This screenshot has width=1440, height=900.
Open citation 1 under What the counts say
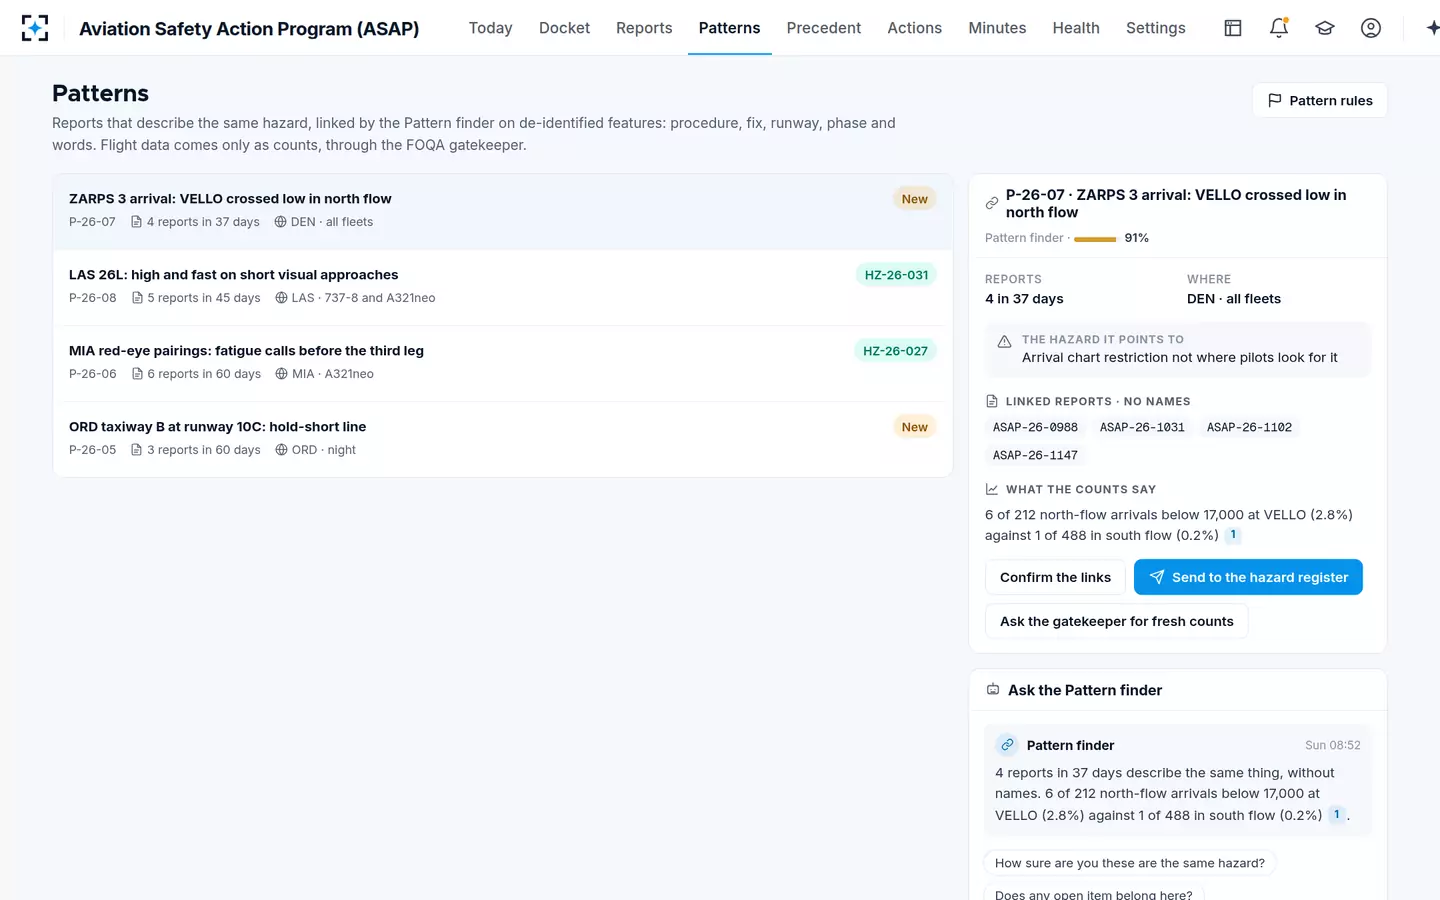point(1233,535)
